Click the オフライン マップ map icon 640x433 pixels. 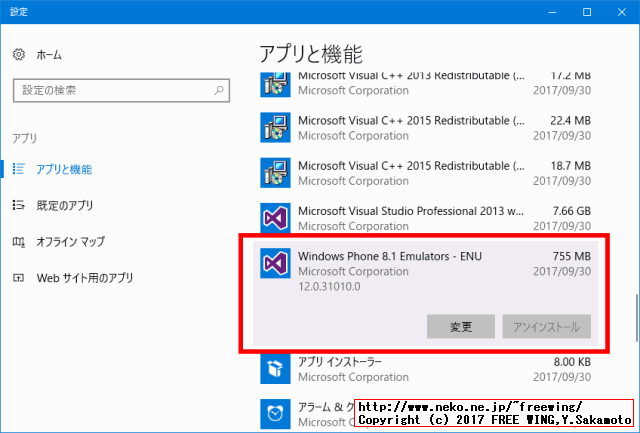point(19,242)
